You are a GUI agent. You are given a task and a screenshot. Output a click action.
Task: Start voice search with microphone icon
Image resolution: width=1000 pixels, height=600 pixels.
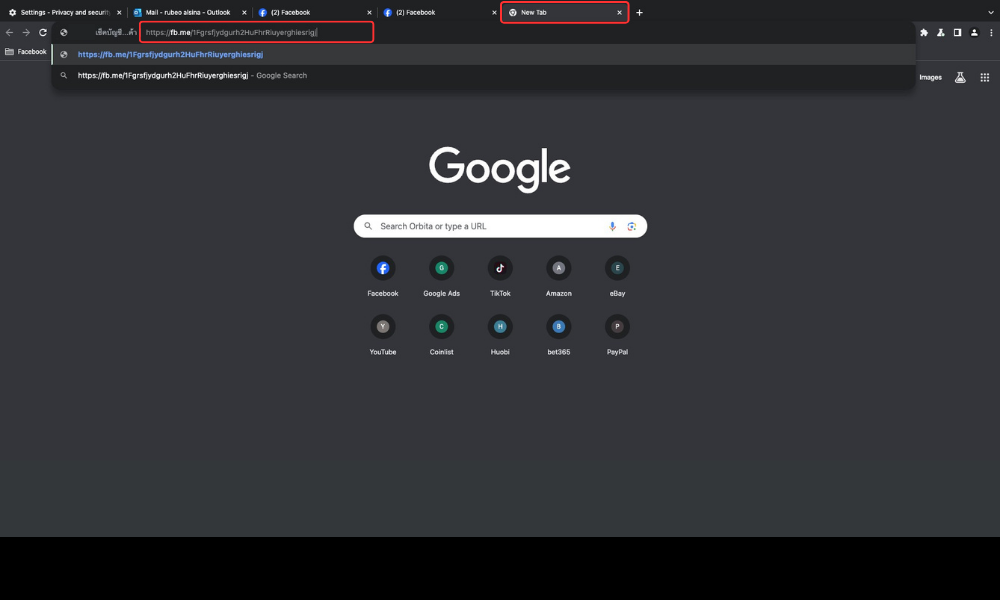click(612, 226)
